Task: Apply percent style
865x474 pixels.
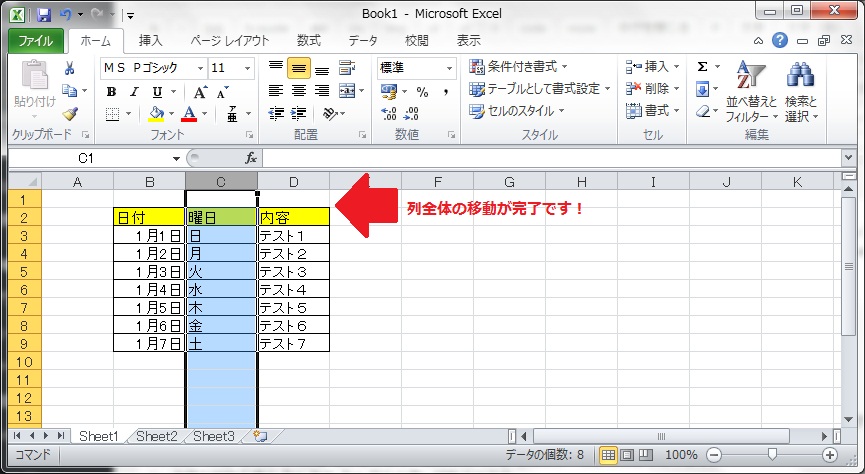Action: (x=423, y=92)
